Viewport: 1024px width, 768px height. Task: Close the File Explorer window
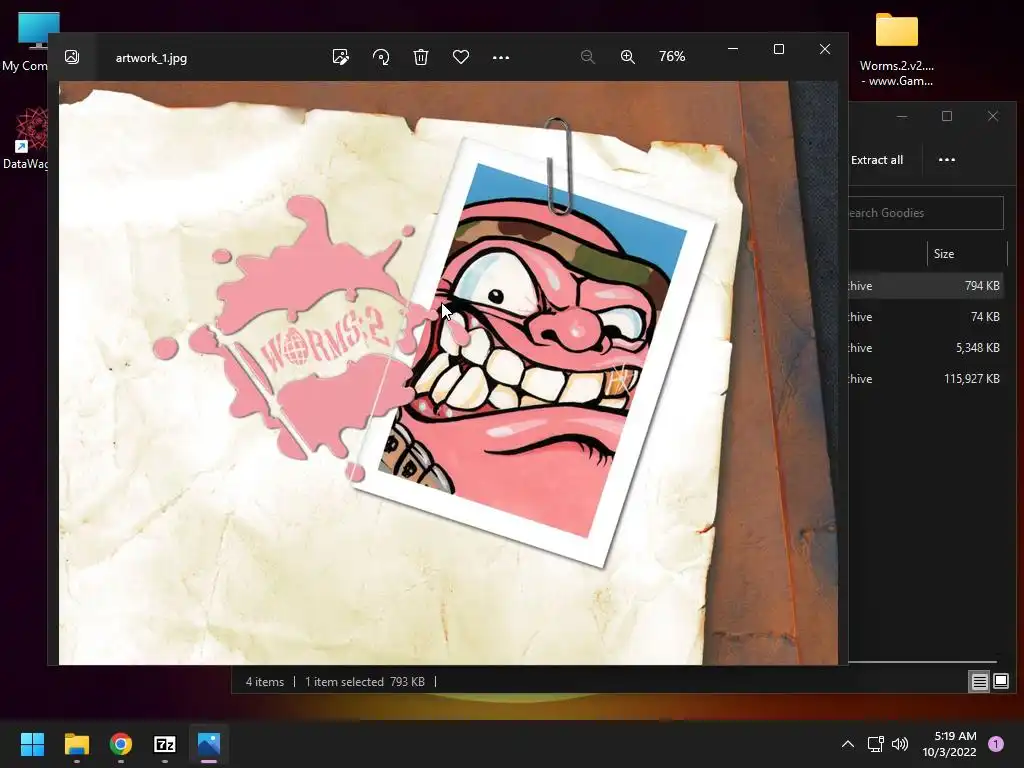[x=993, y=116]
